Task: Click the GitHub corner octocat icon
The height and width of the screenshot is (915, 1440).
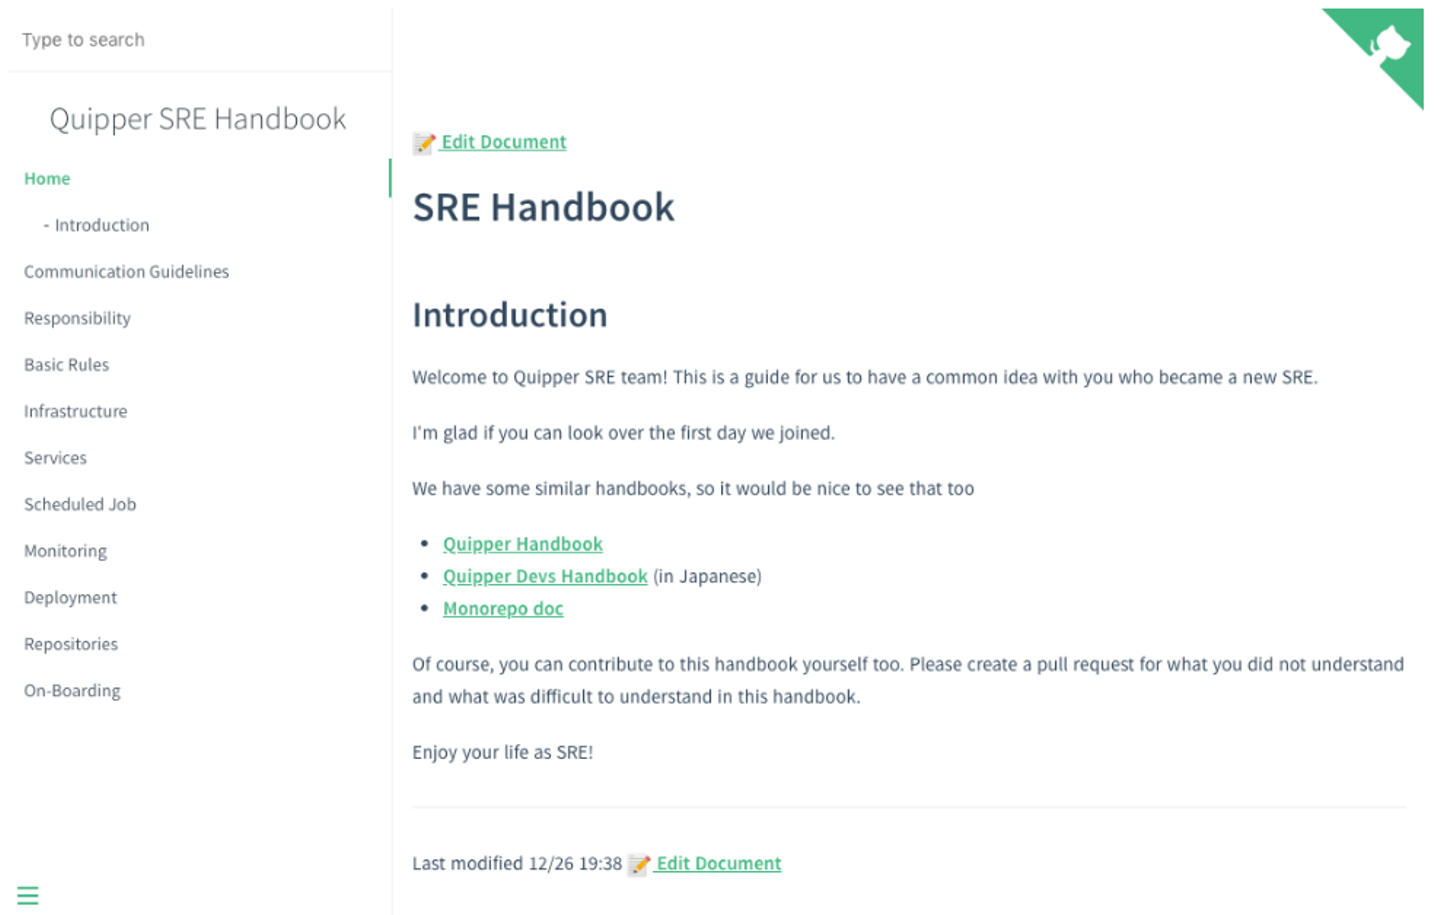Action: point(1389,45)
